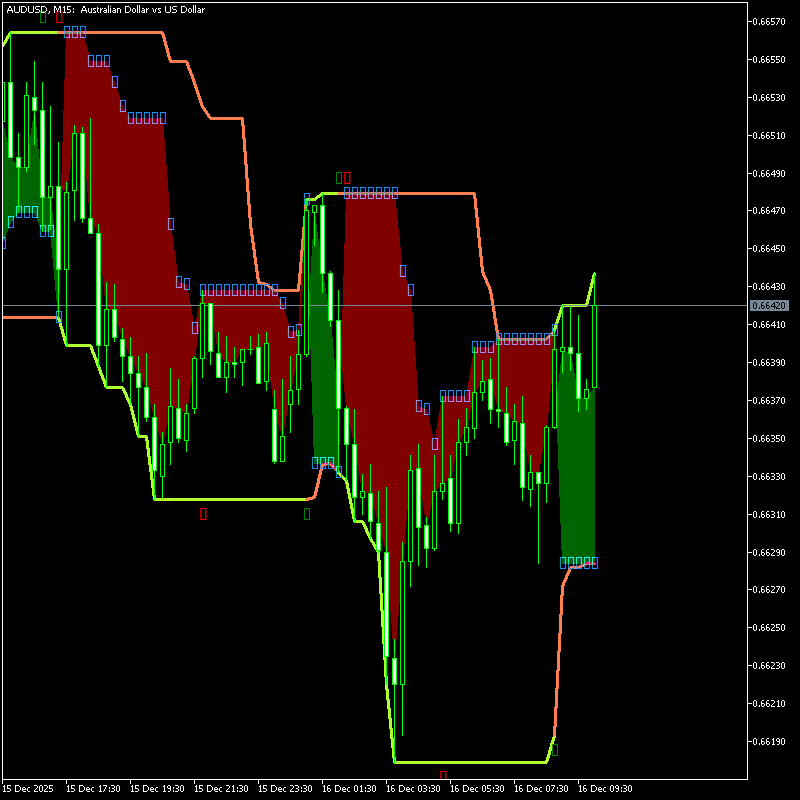Click the green marker near the 0.66190 channel bottom
The height and width of the screenshot is (800, 800).
click(x=554, y=748)
